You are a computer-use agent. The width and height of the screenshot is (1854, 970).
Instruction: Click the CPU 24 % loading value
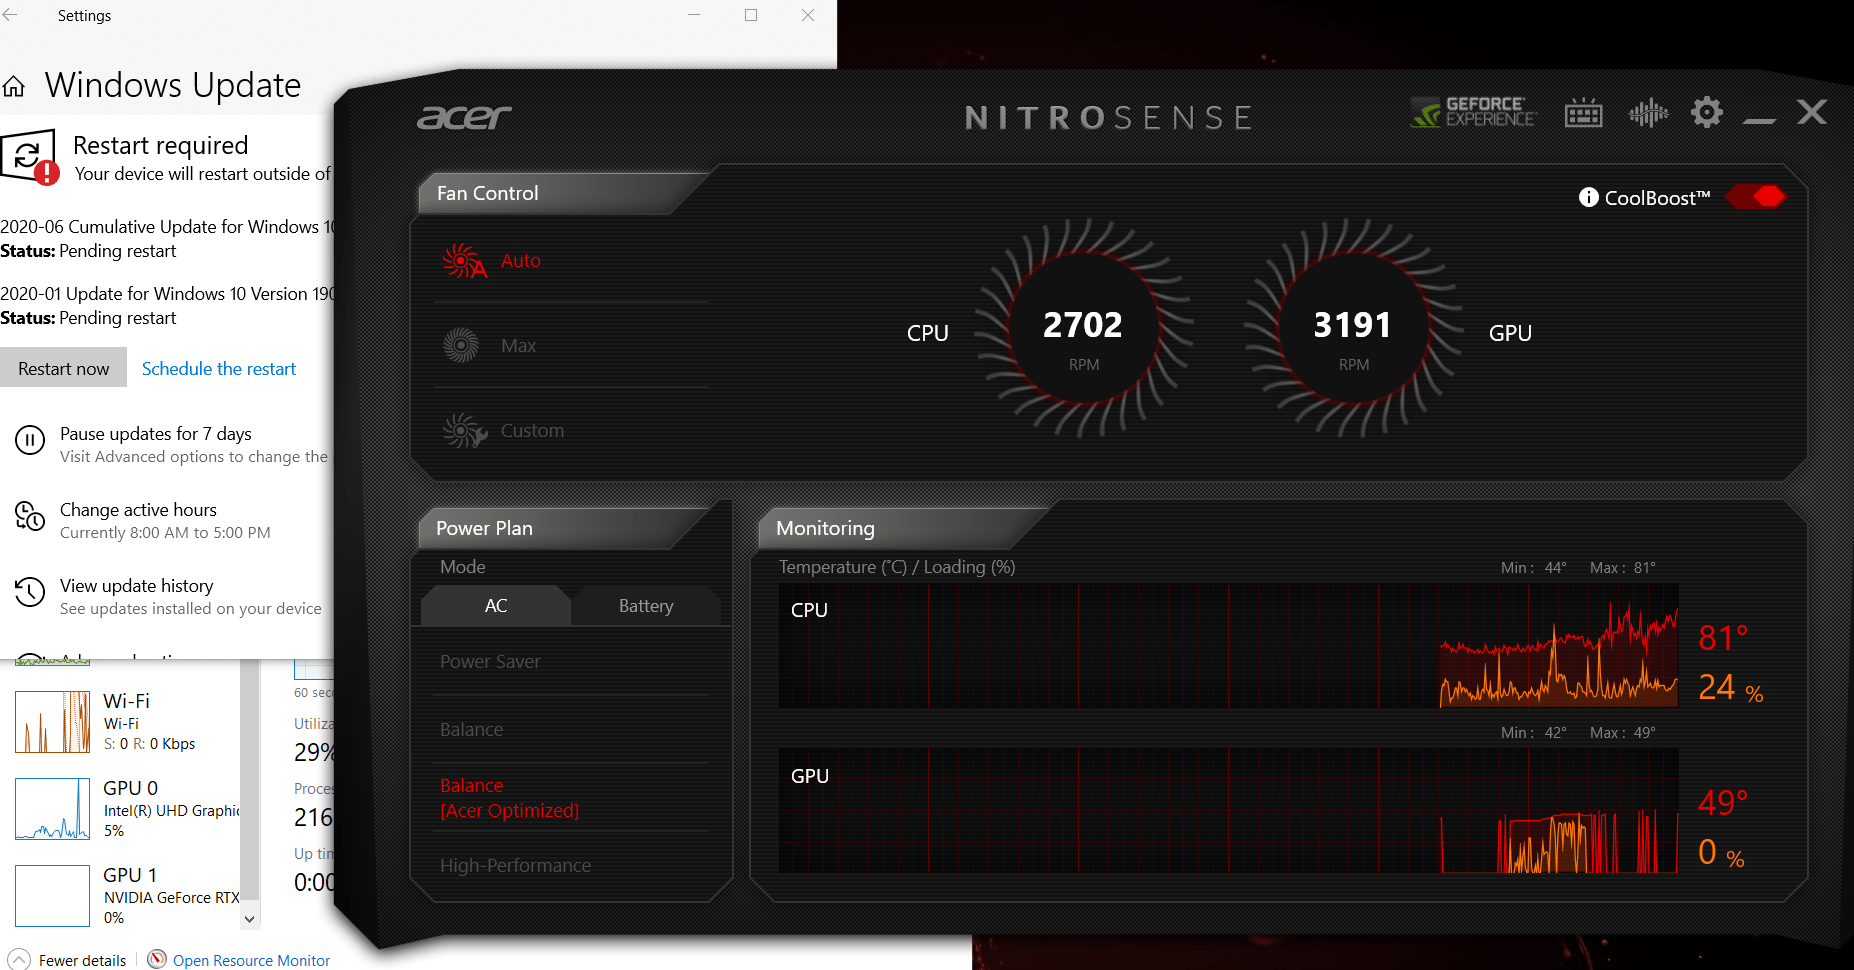click(x=1731, y=687)
